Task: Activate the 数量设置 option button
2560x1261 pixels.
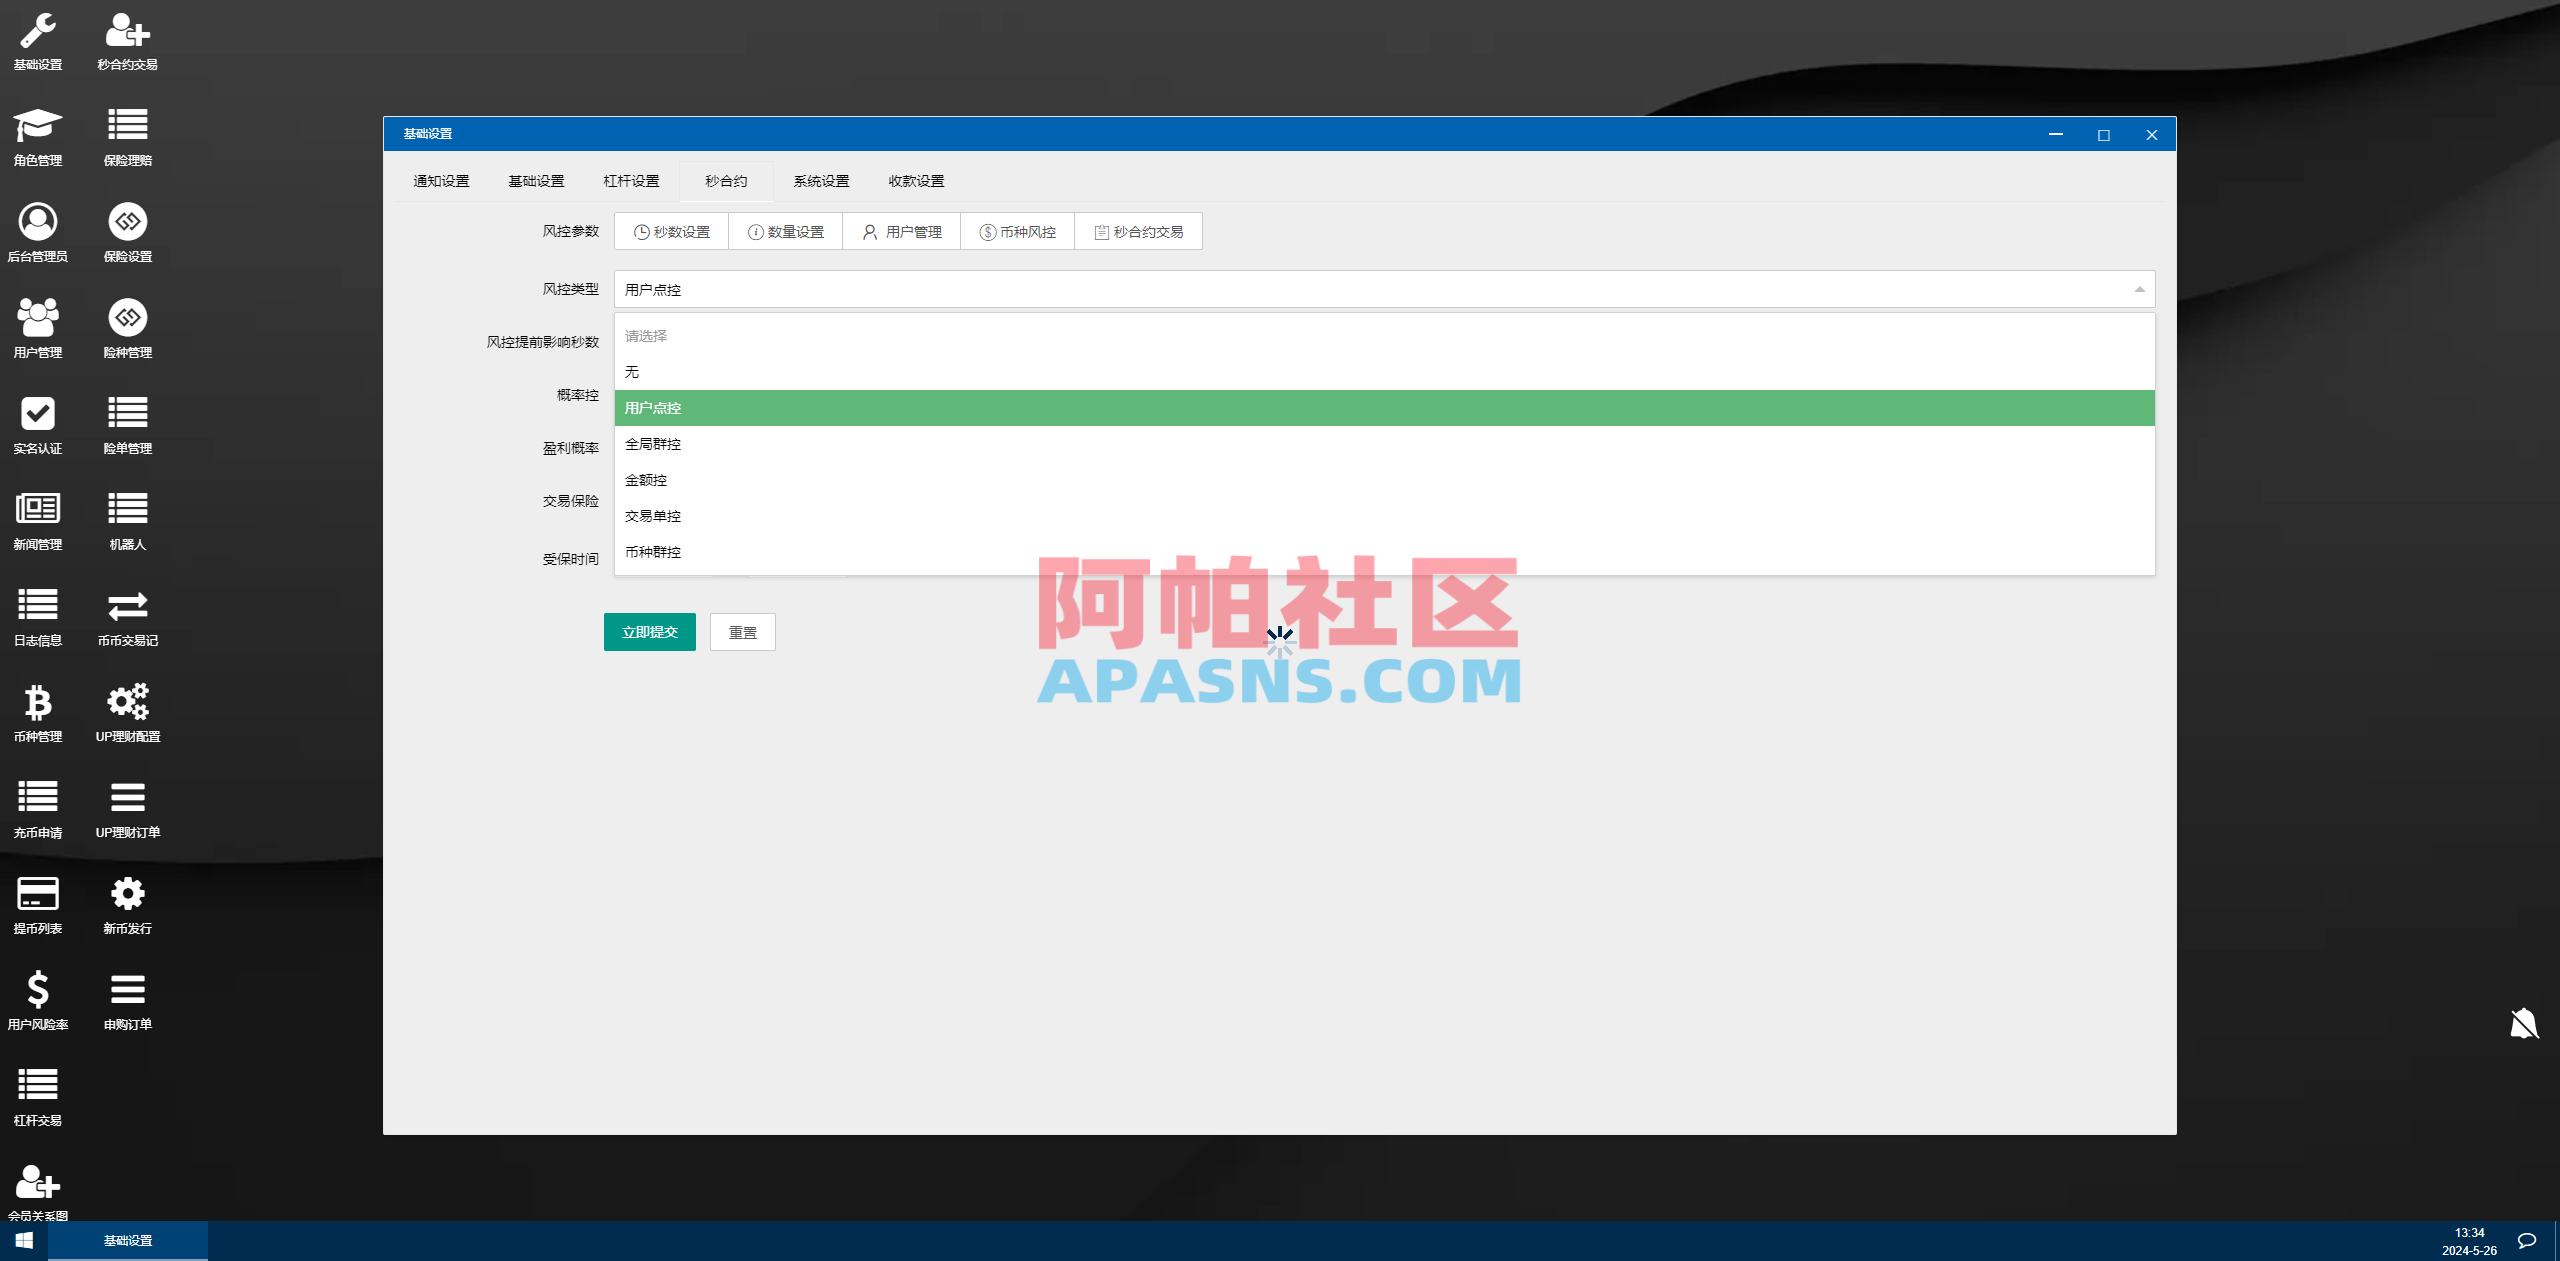Action: (x=786, y=231)
